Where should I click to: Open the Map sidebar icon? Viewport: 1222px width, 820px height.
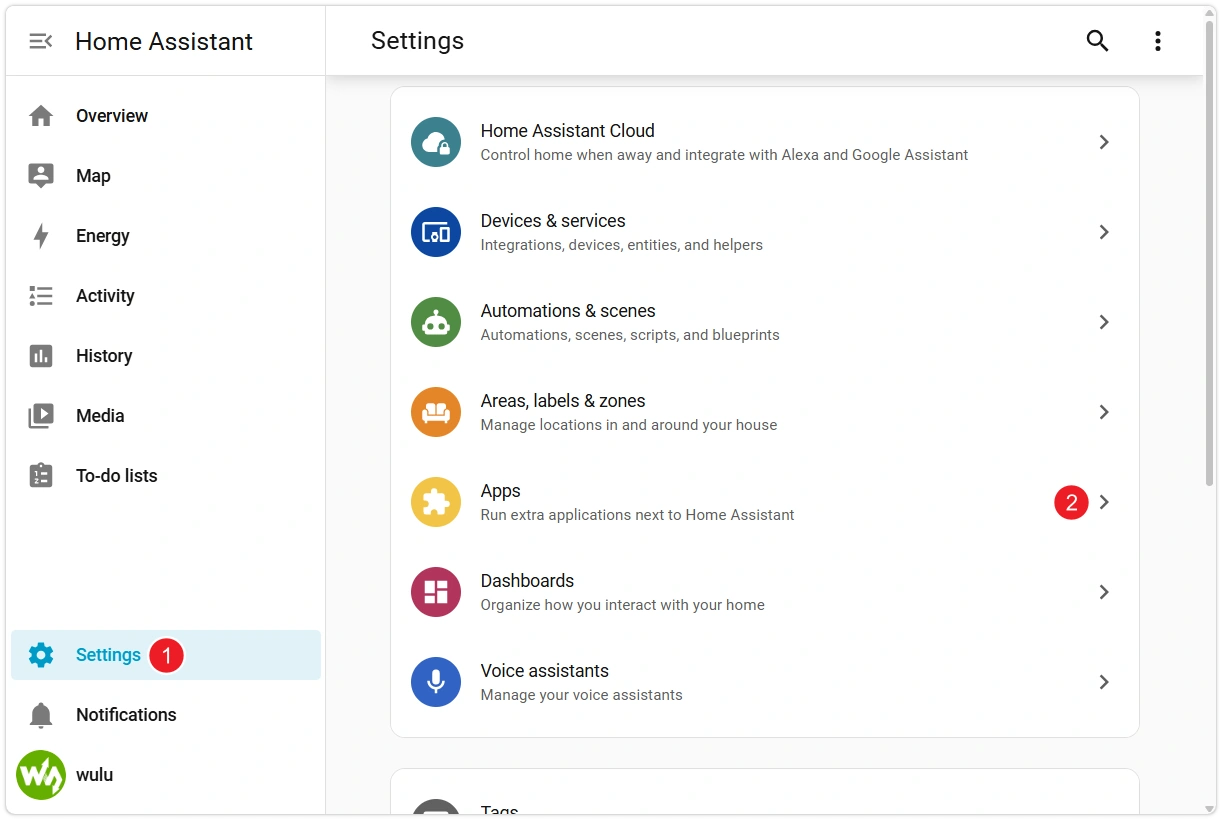pos(41,176)
